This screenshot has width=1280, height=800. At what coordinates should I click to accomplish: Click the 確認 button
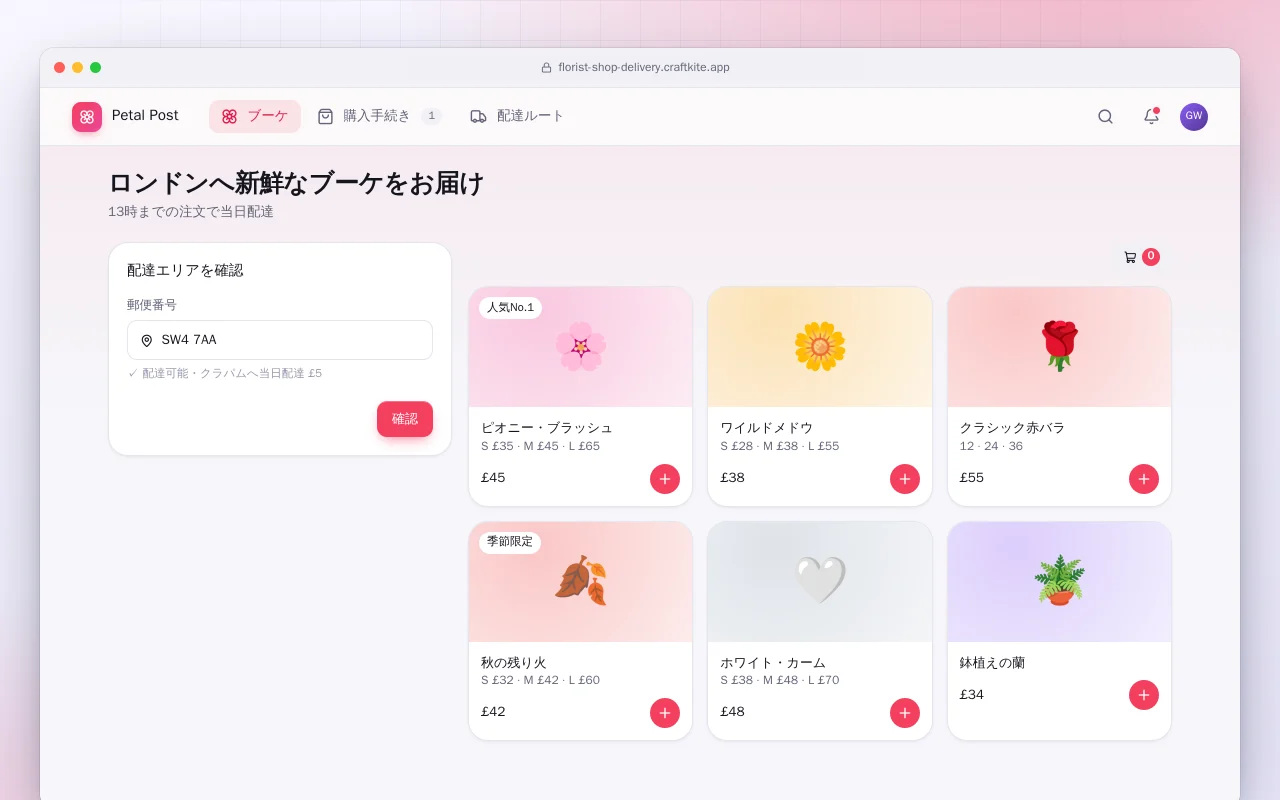(405, 419)
